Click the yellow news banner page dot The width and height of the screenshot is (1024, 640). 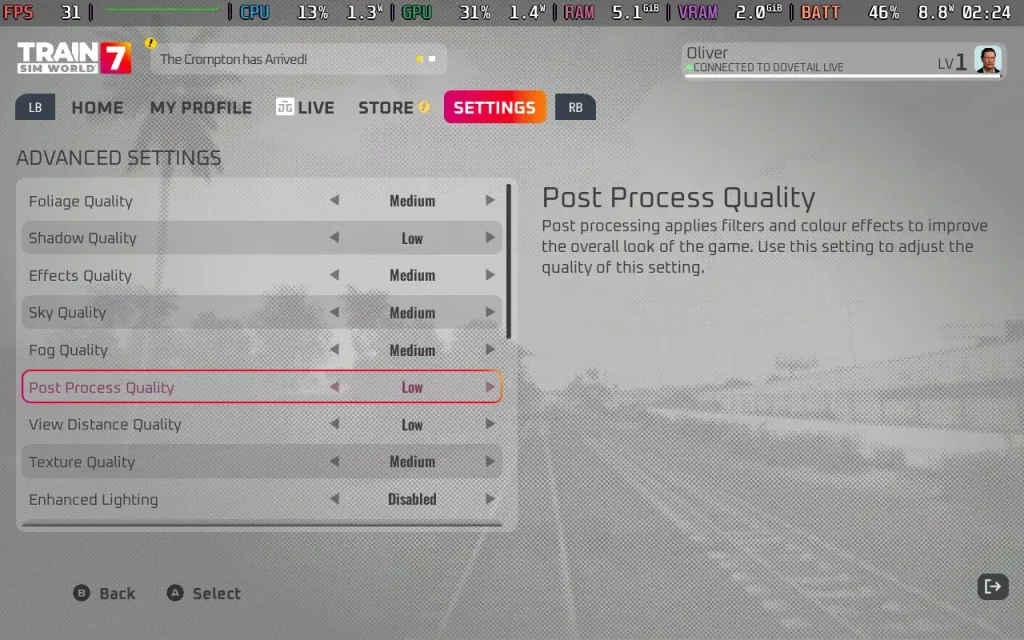(x=419, y=59)
